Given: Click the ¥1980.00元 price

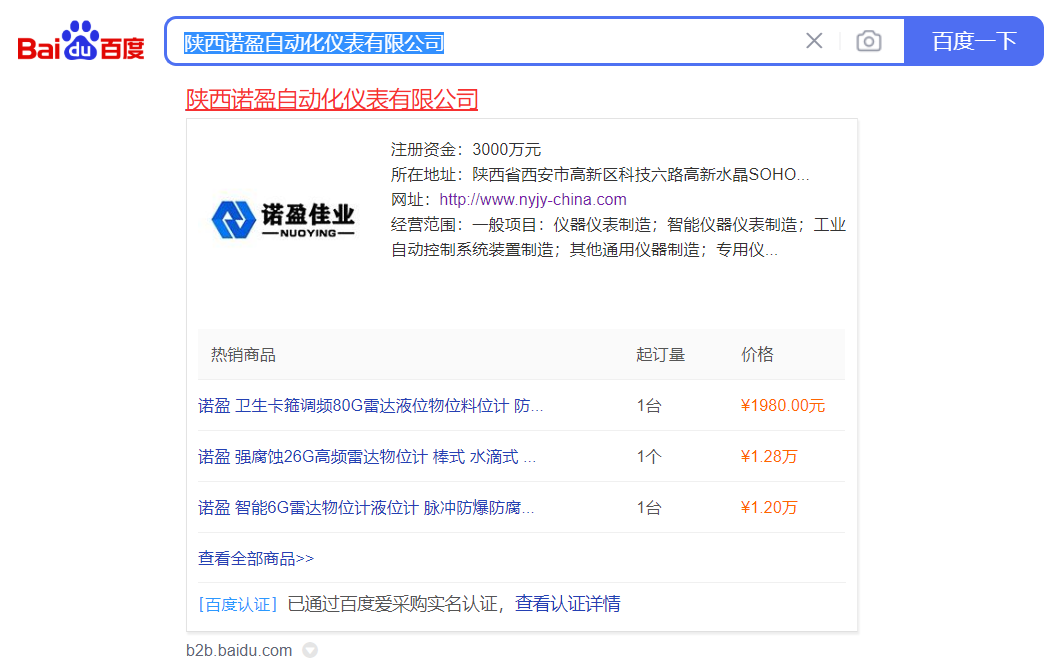Looking at the screenshot, I should [782, 406].
